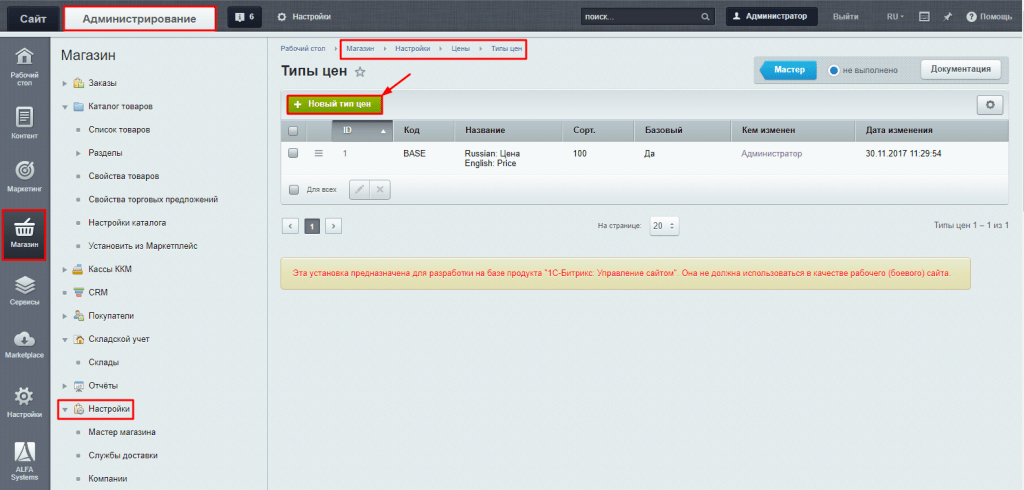This screenshot has width=1024, height=490.
Task: Click the pin panel icon in header
Action: 946,16
